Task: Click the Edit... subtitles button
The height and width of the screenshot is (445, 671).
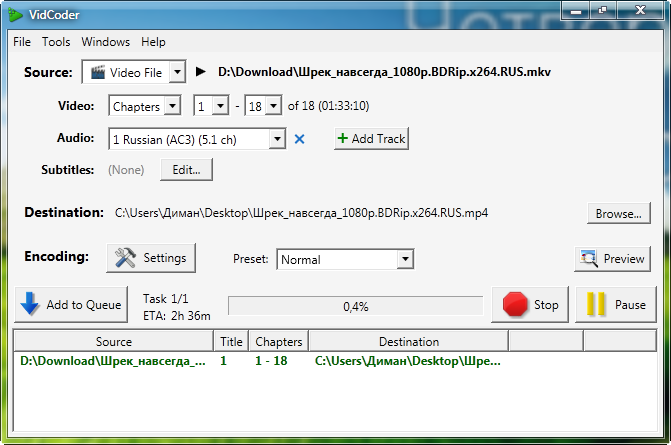Action: [x=186, y=170]
